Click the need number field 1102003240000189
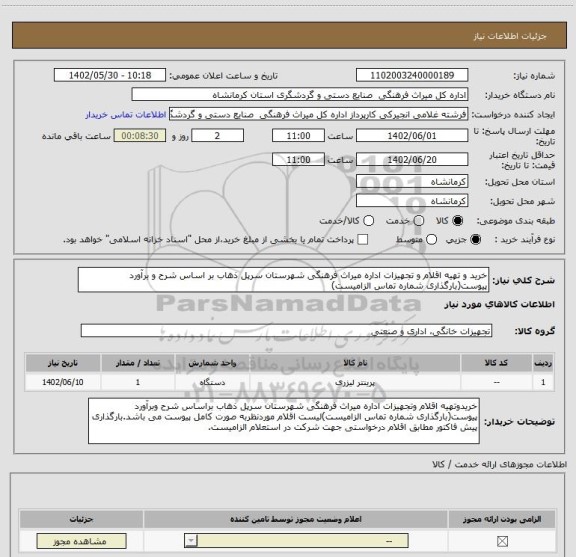The height and width of the screenshot is (557, 576). coord(412,75)
